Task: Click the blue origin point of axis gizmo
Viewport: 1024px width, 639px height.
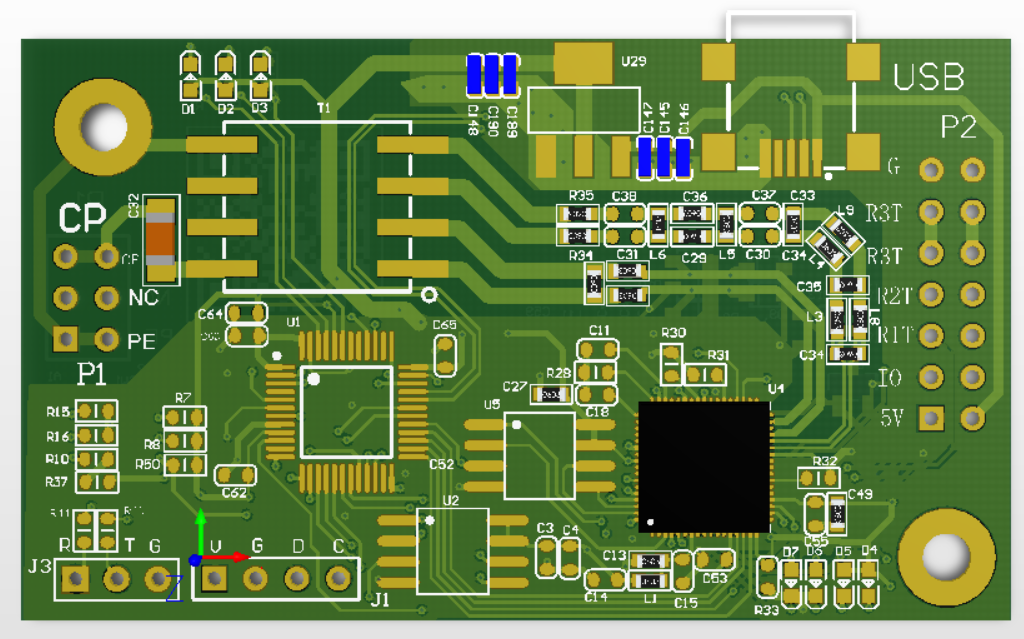Action: [x=195, y=560]
